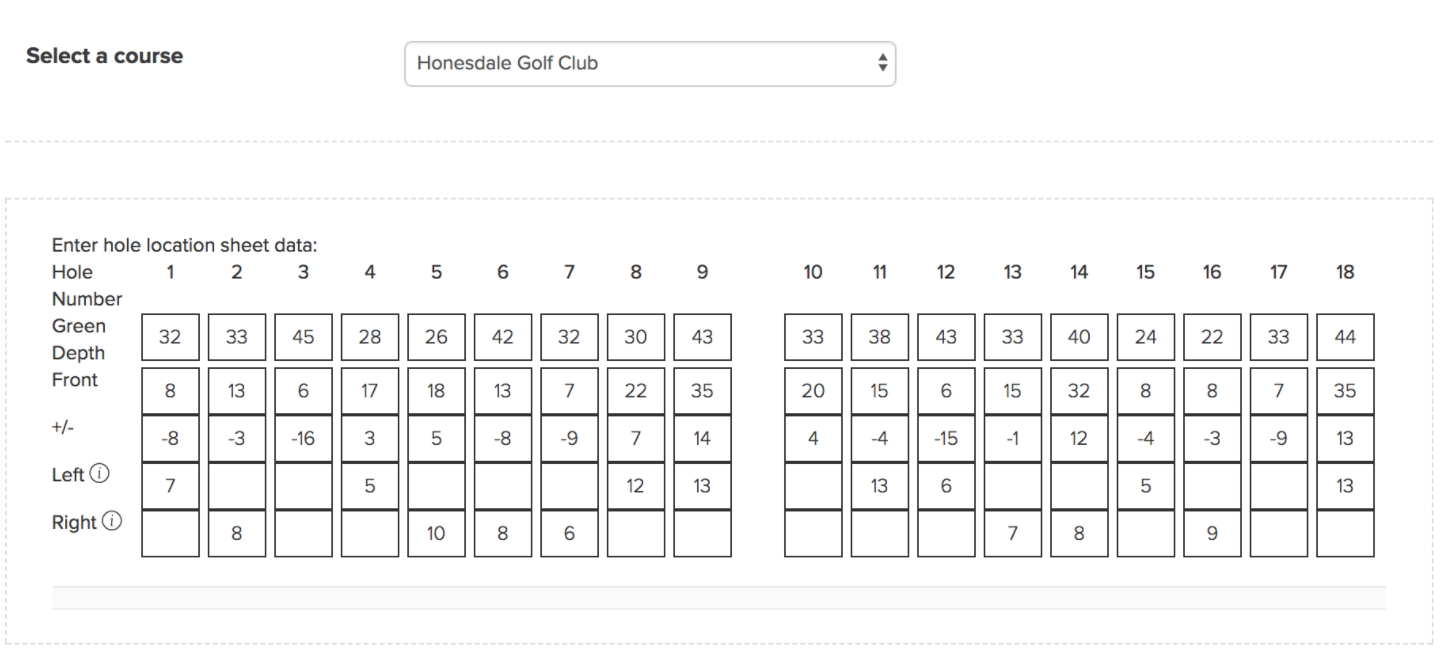Select the Right field for hole 13
The image size is (1444, 654).
(1013, 533)
